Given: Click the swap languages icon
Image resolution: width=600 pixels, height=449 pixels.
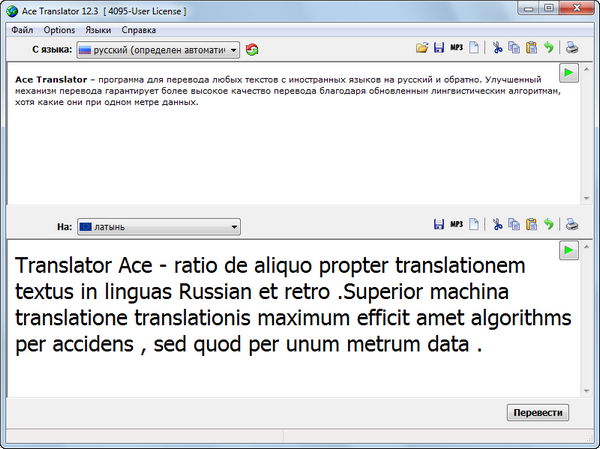Looking at the screenshot, I should point(252,48).
